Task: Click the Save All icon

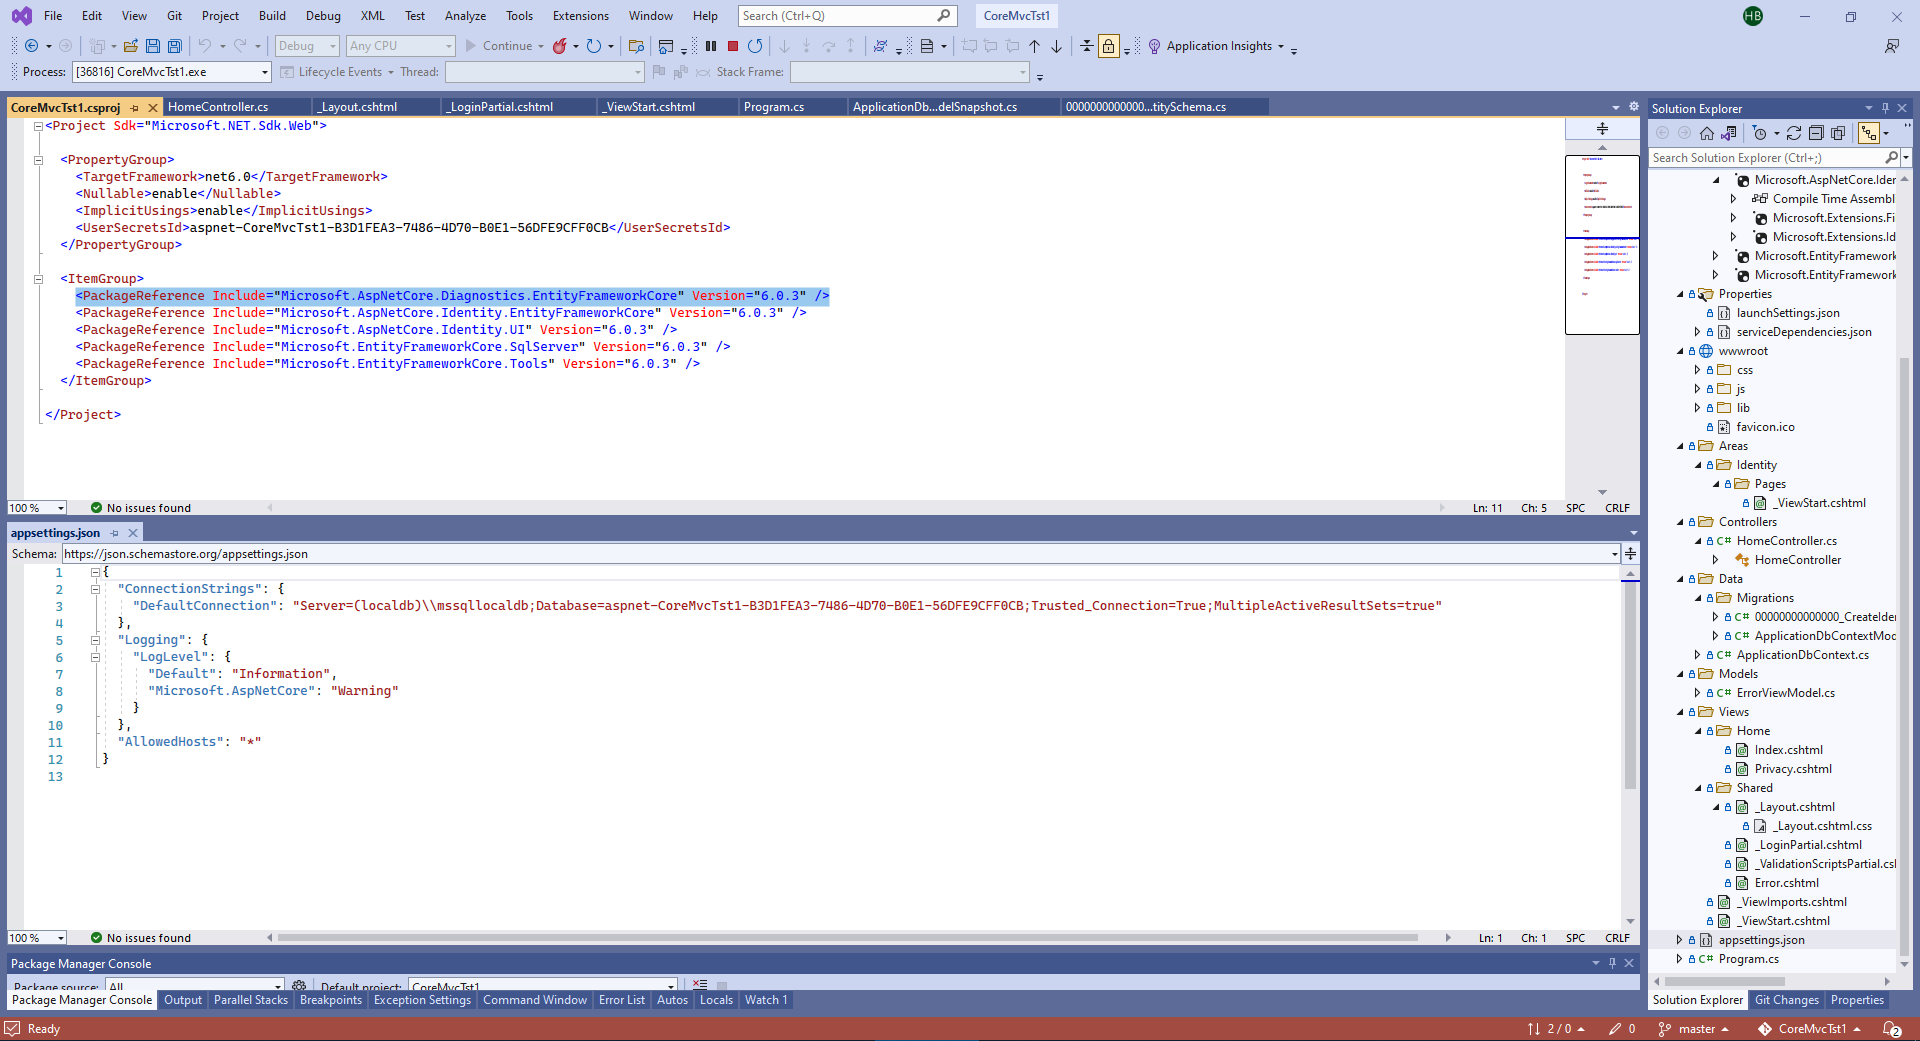Action: click(x=175, y=46)
